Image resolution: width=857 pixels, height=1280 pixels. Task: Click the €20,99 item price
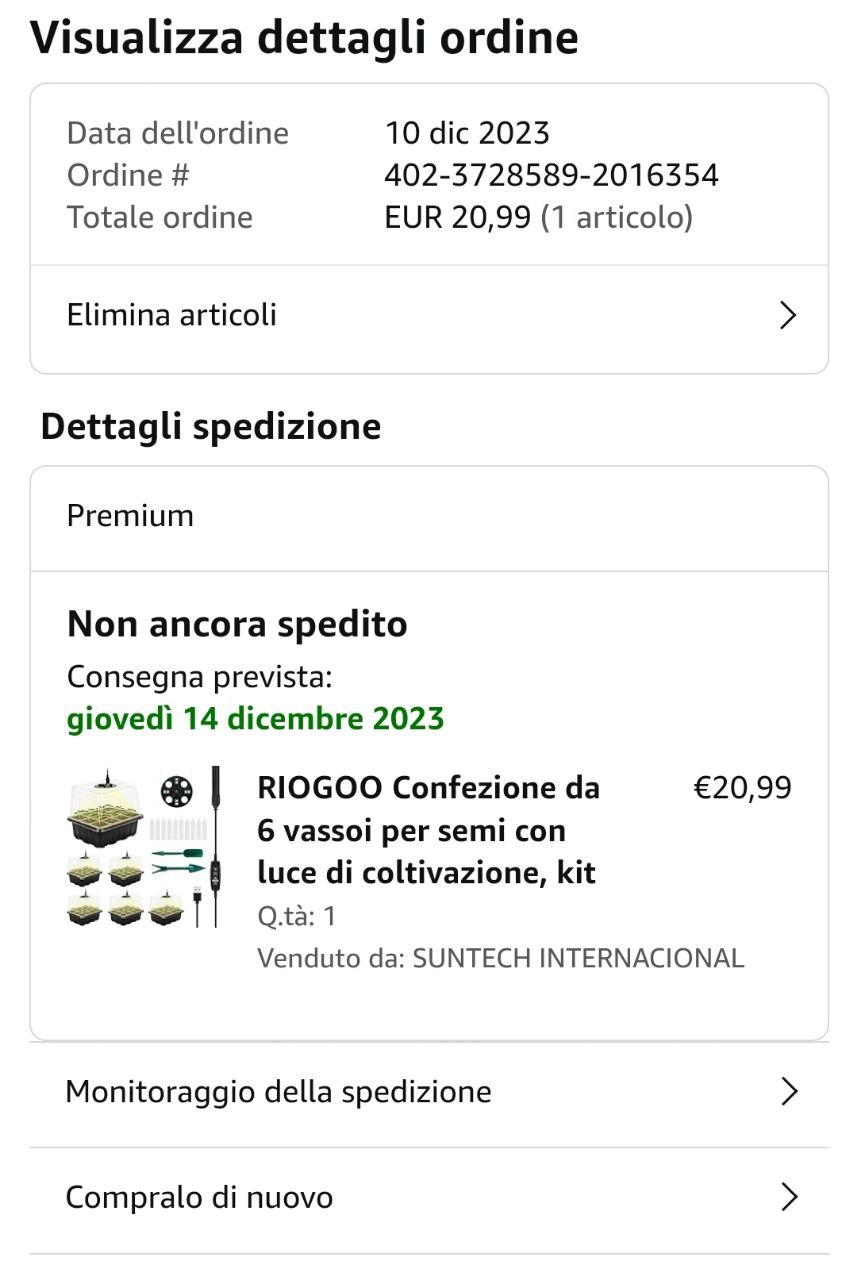742,788
